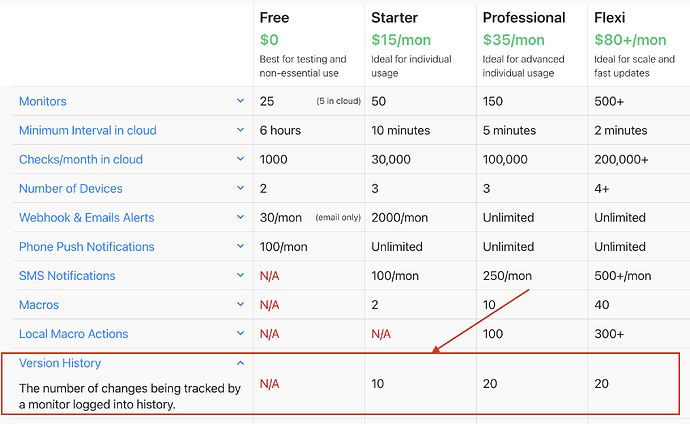This screenshot has width=690, height=424.
Task: Expand the Webhook & Emails Alerts chevron
Action: click(x=240, y=217)
